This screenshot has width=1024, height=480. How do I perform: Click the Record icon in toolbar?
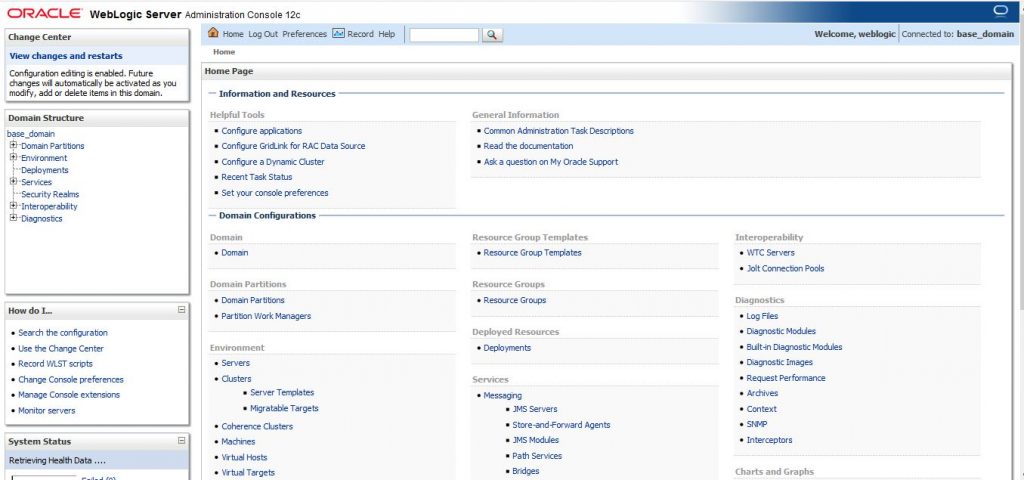click(x=339, y=33)
